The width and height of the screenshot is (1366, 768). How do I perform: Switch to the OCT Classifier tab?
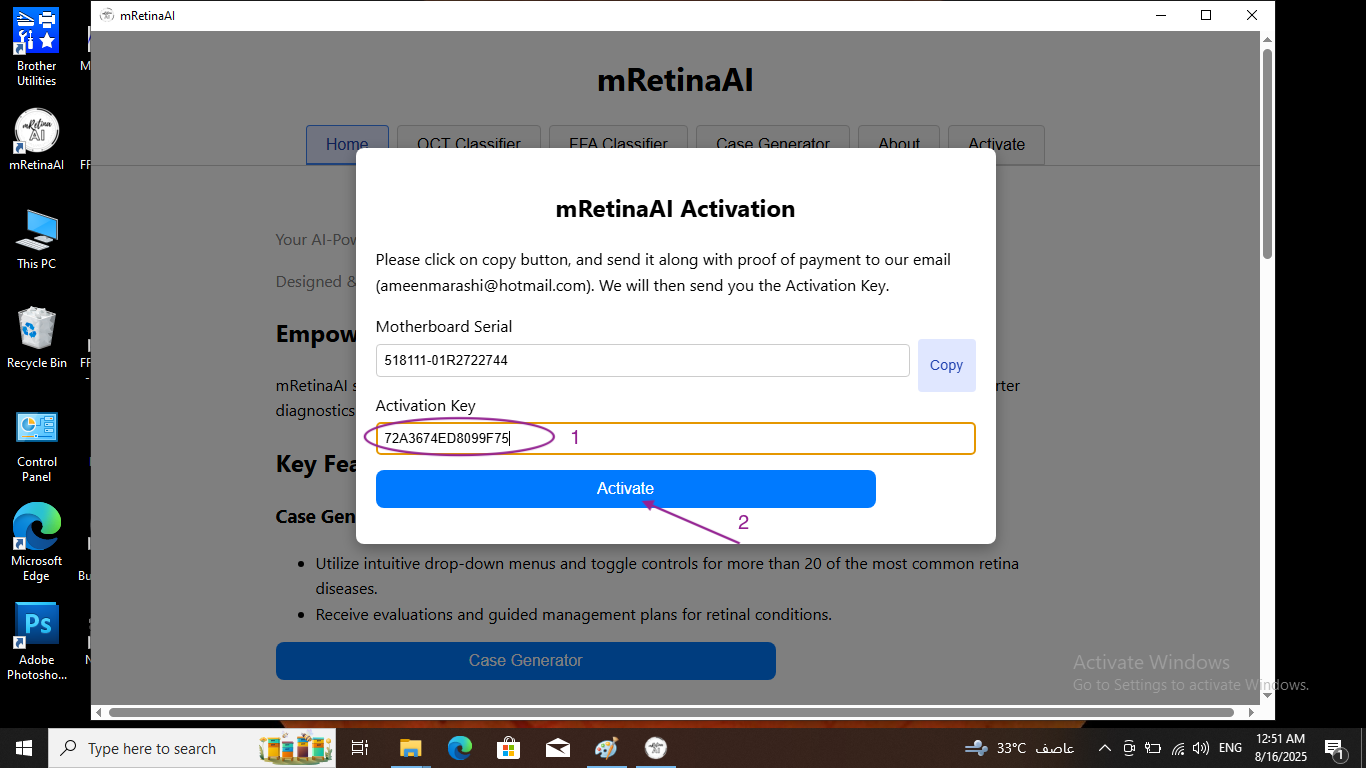pyautogui.click(x=468, y=145)
